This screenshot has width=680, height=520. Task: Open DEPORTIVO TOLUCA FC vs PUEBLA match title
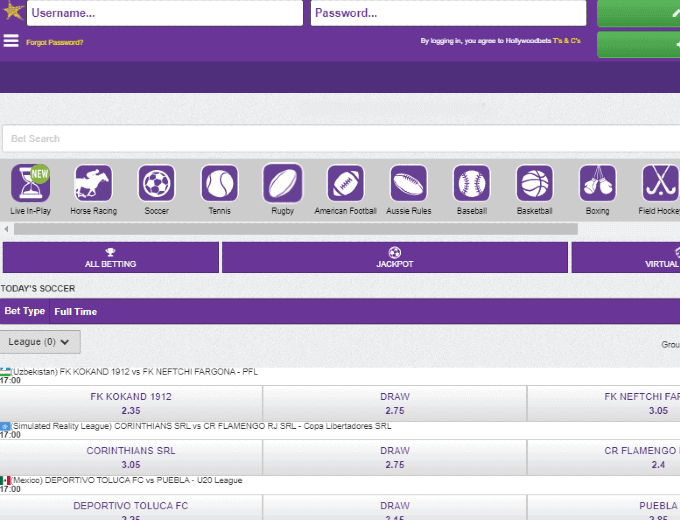127,480
